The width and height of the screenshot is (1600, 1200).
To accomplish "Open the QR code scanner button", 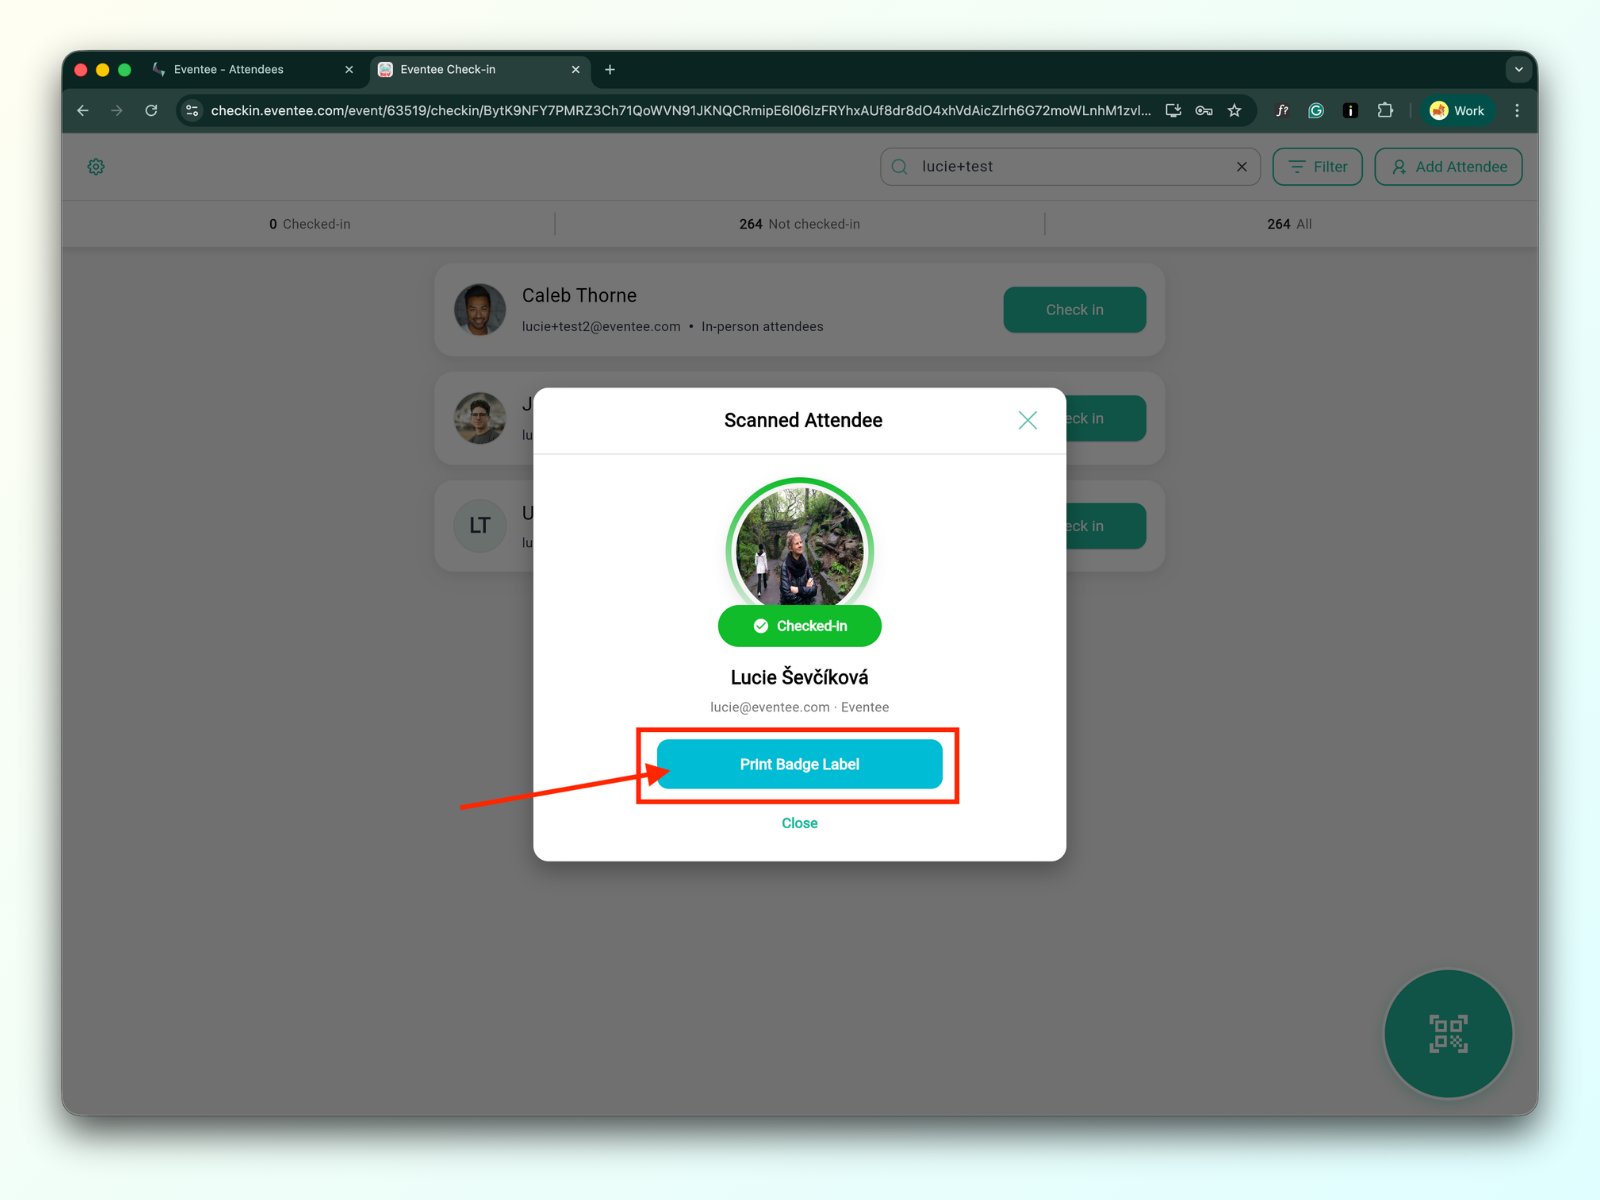I will coord(1447,1033).
